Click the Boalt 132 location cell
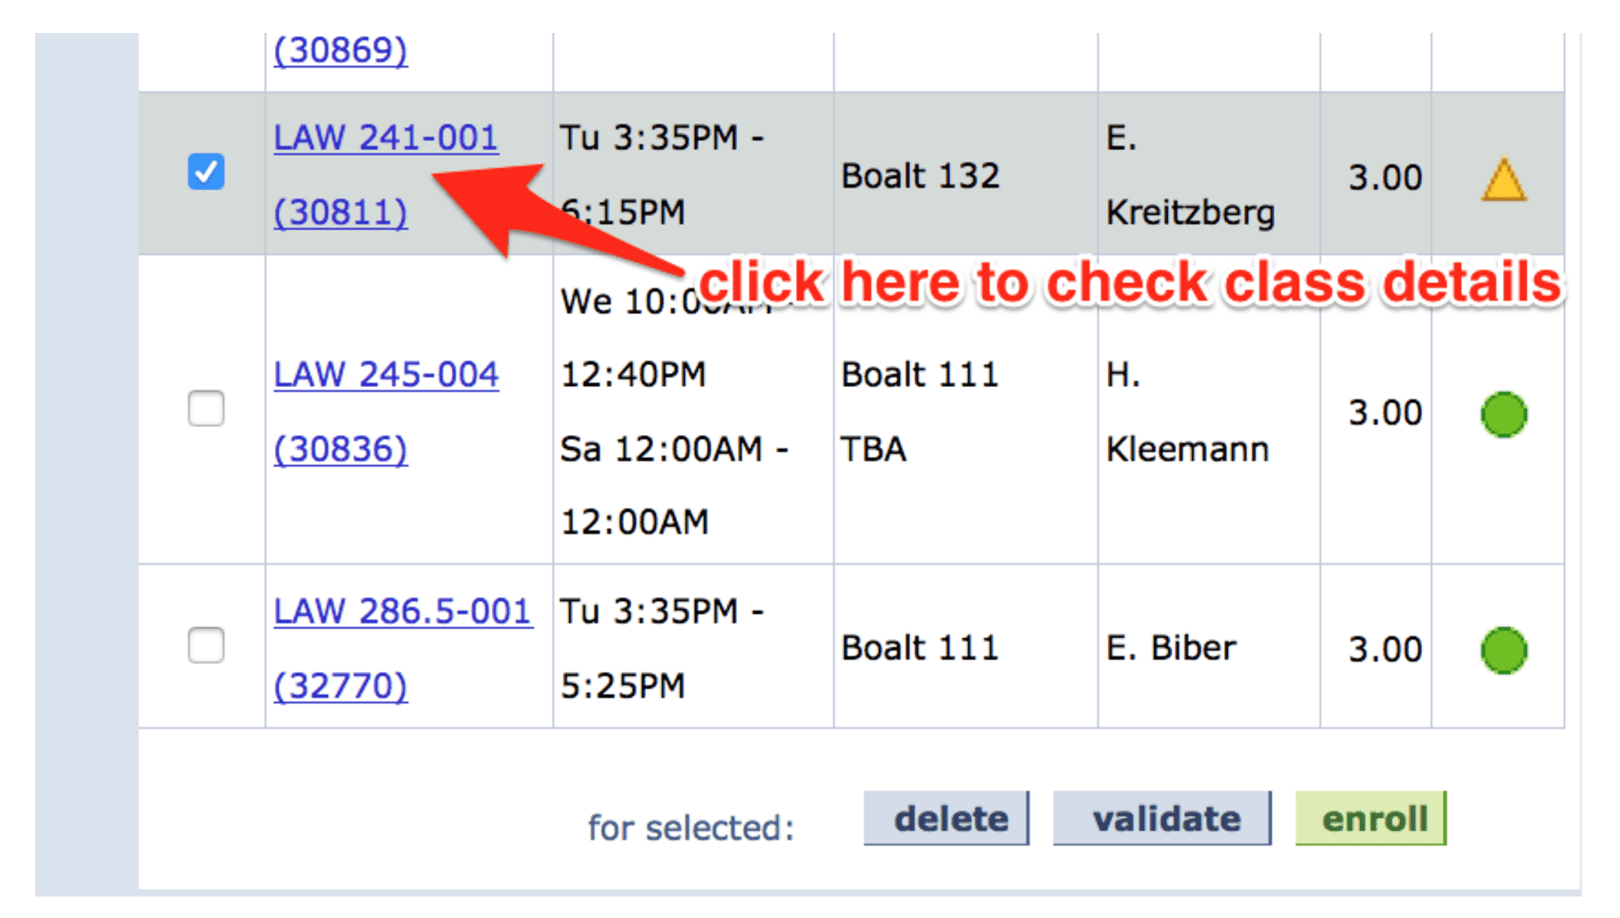 920,176
